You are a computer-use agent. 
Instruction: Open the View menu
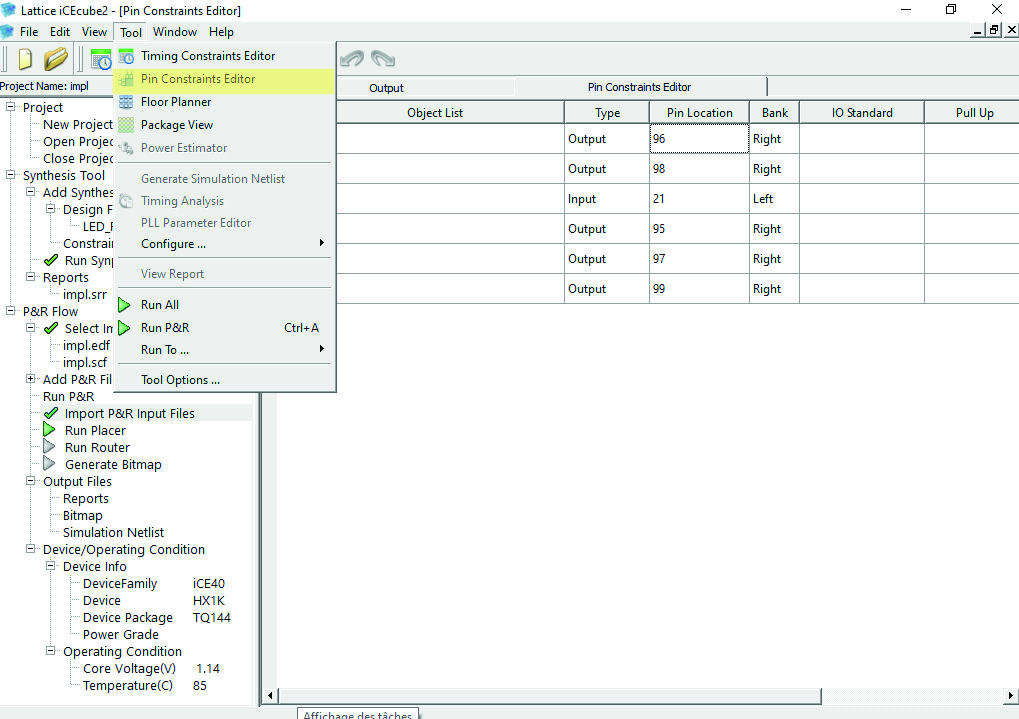point(94,32)
